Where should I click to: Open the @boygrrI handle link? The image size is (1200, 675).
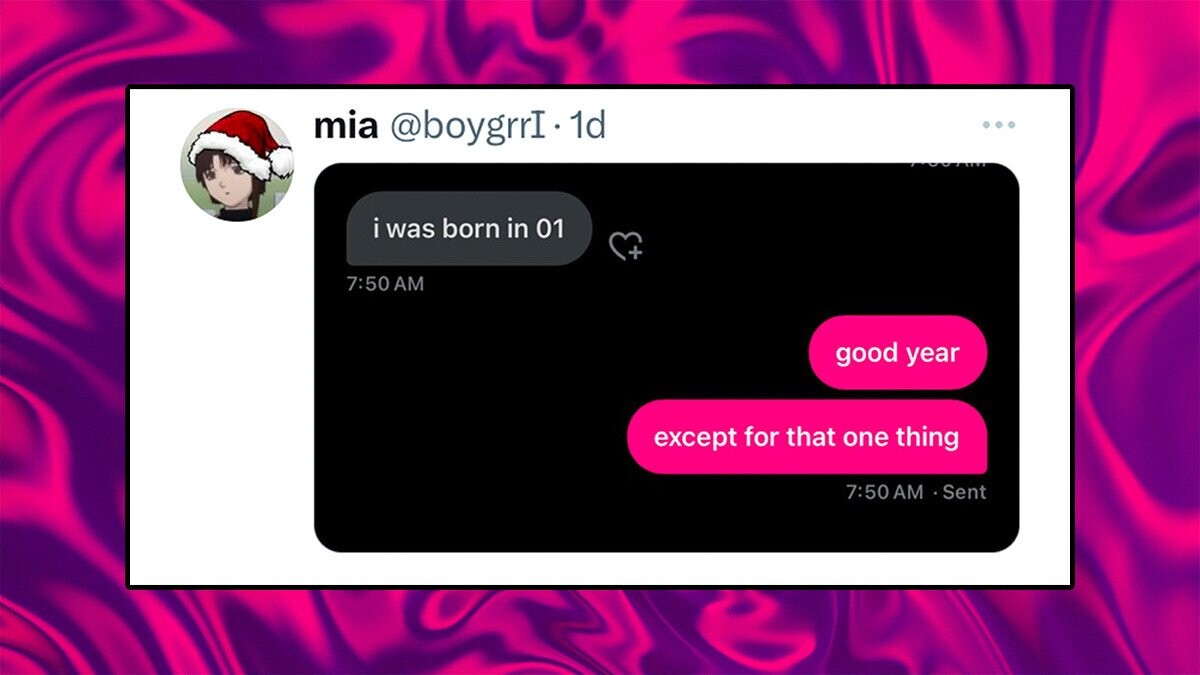pyautogui.click(x=466, y=126)
